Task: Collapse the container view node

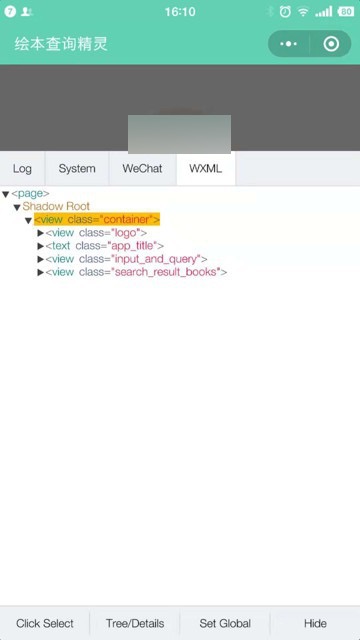Action: pyautogui.click(x=28, y=220)
